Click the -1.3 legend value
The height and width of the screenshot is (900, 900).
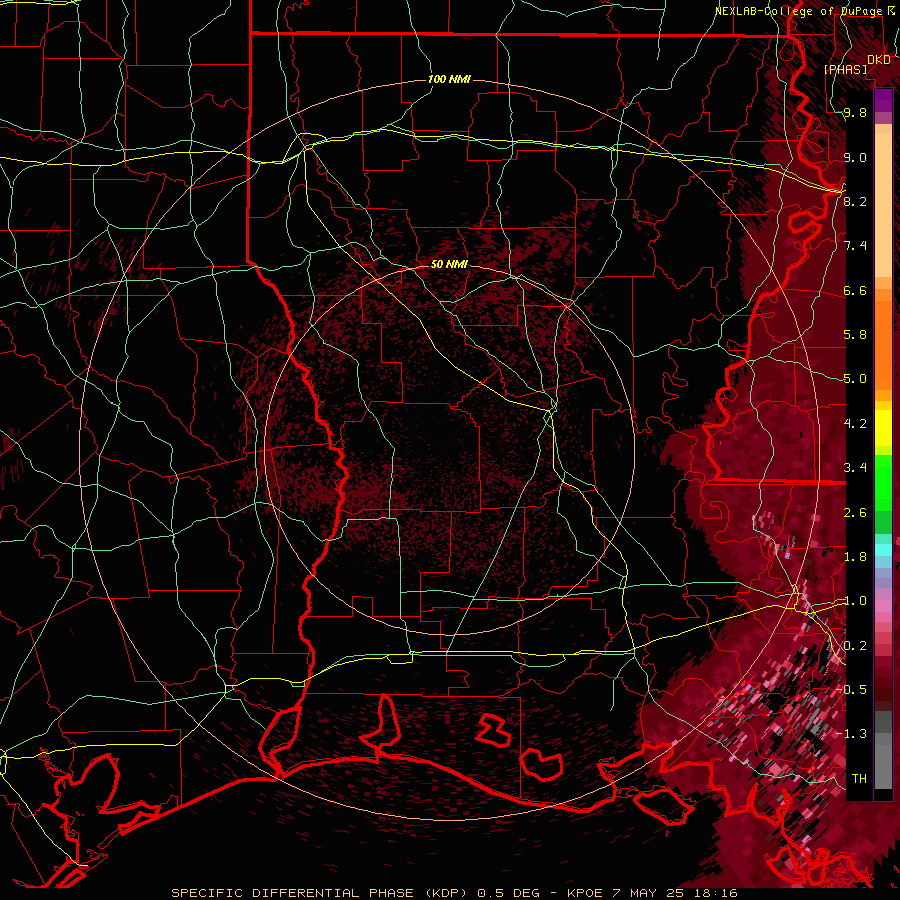tap(853, 734)
